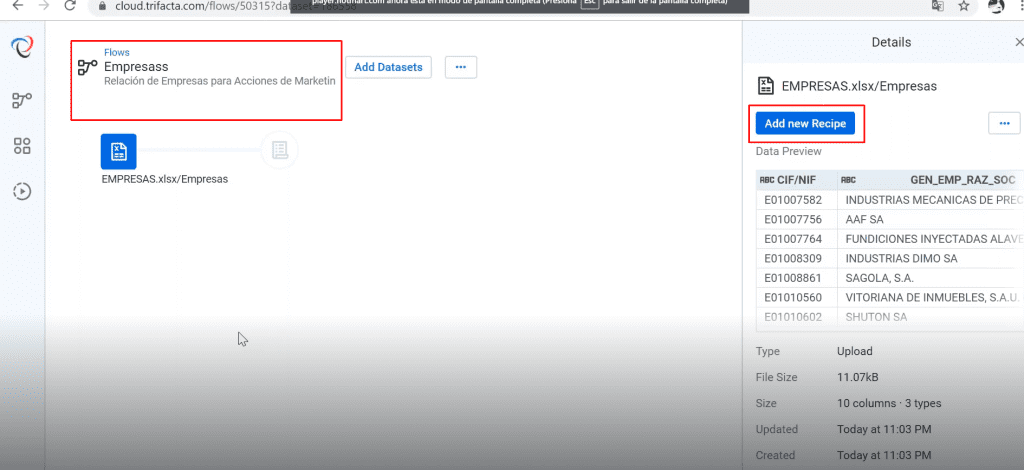Click the Add Datasets button
Screen dimensions: 1024x470
click(389, 67)
